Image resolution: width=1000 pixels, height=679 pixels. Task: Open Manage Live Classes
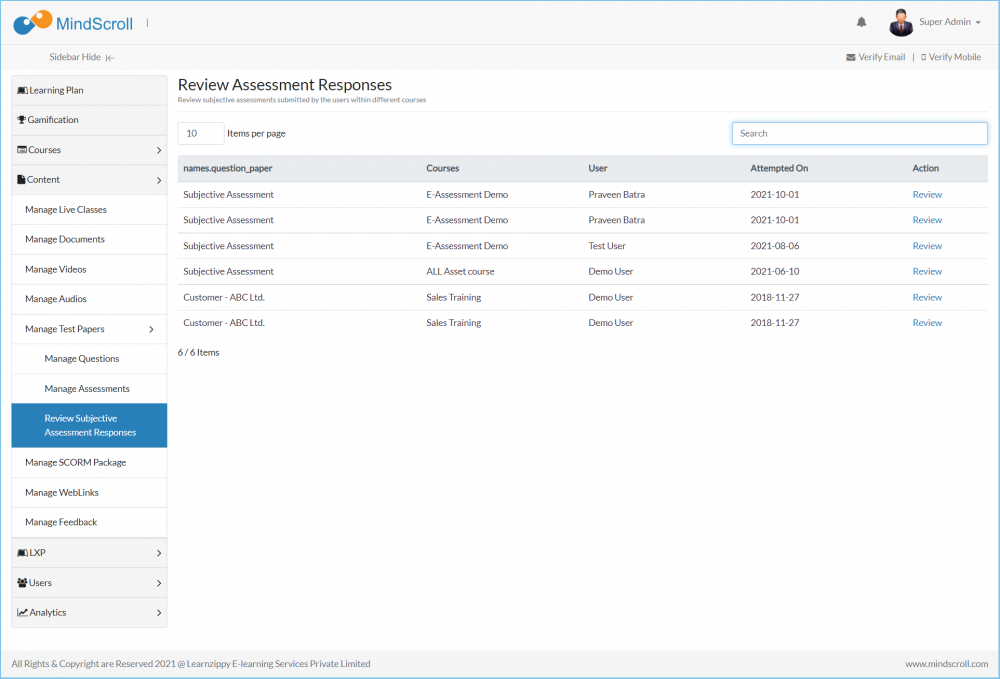[x=89, y=210]
